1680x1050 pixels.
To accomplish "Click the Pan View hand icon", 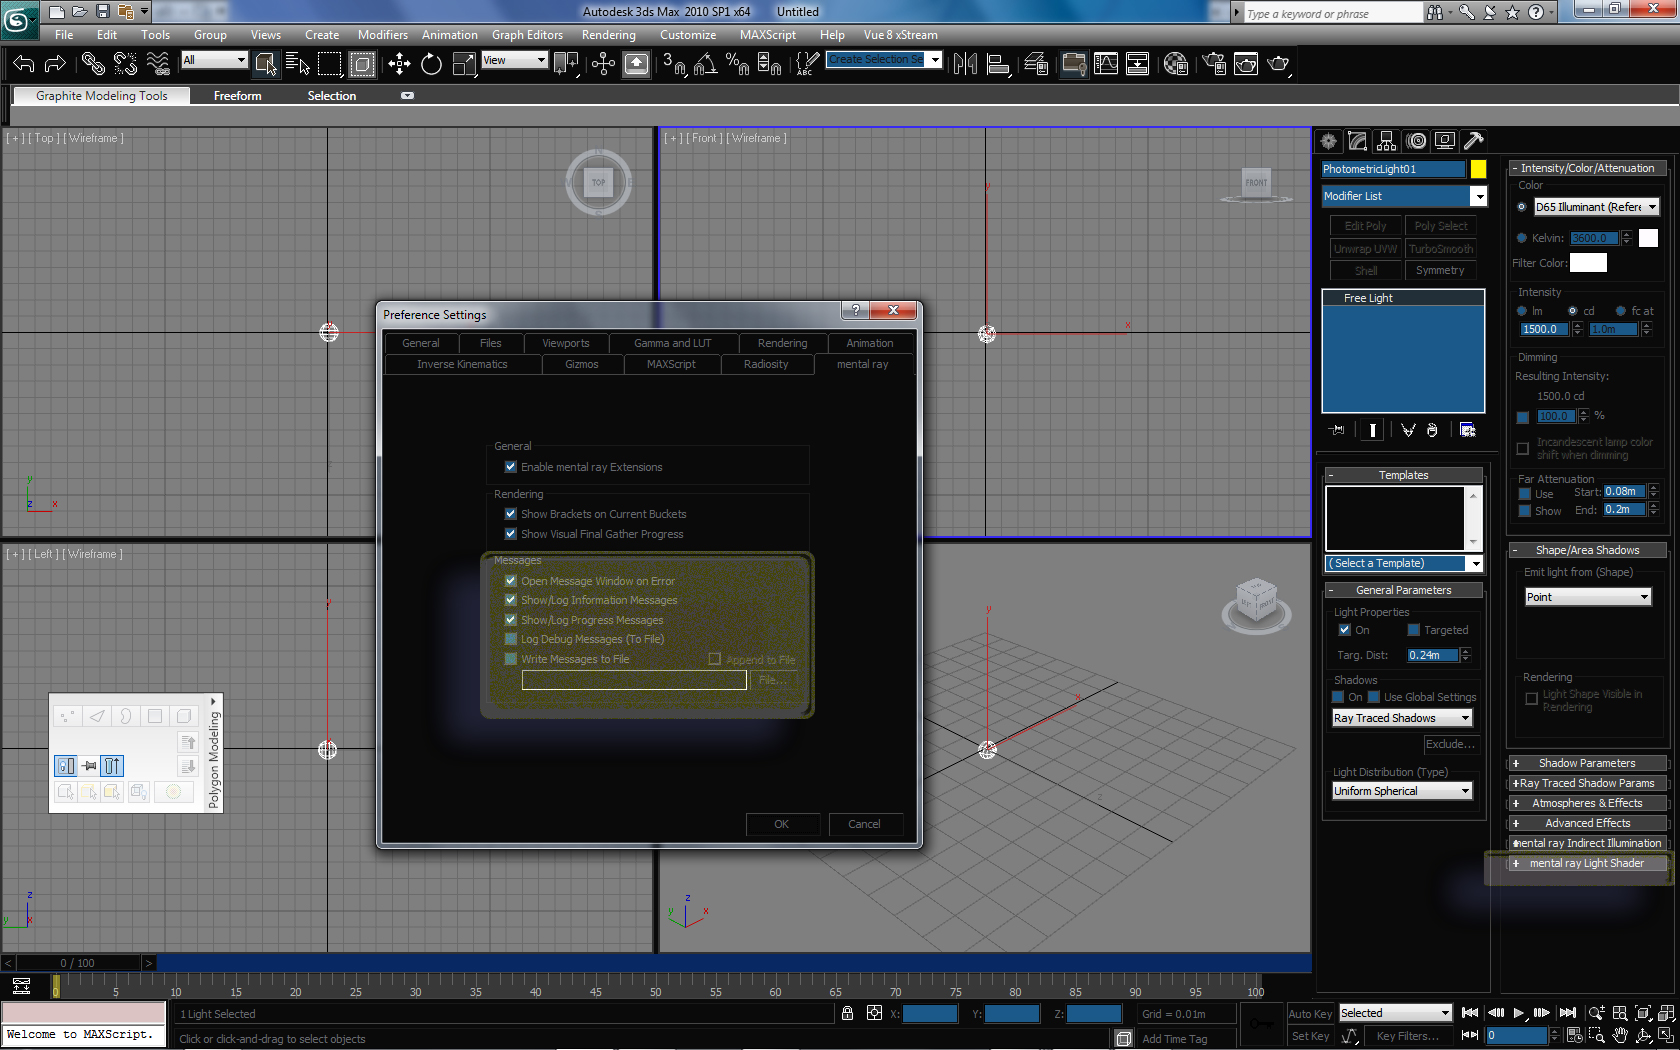I will click(1620, 1036).
